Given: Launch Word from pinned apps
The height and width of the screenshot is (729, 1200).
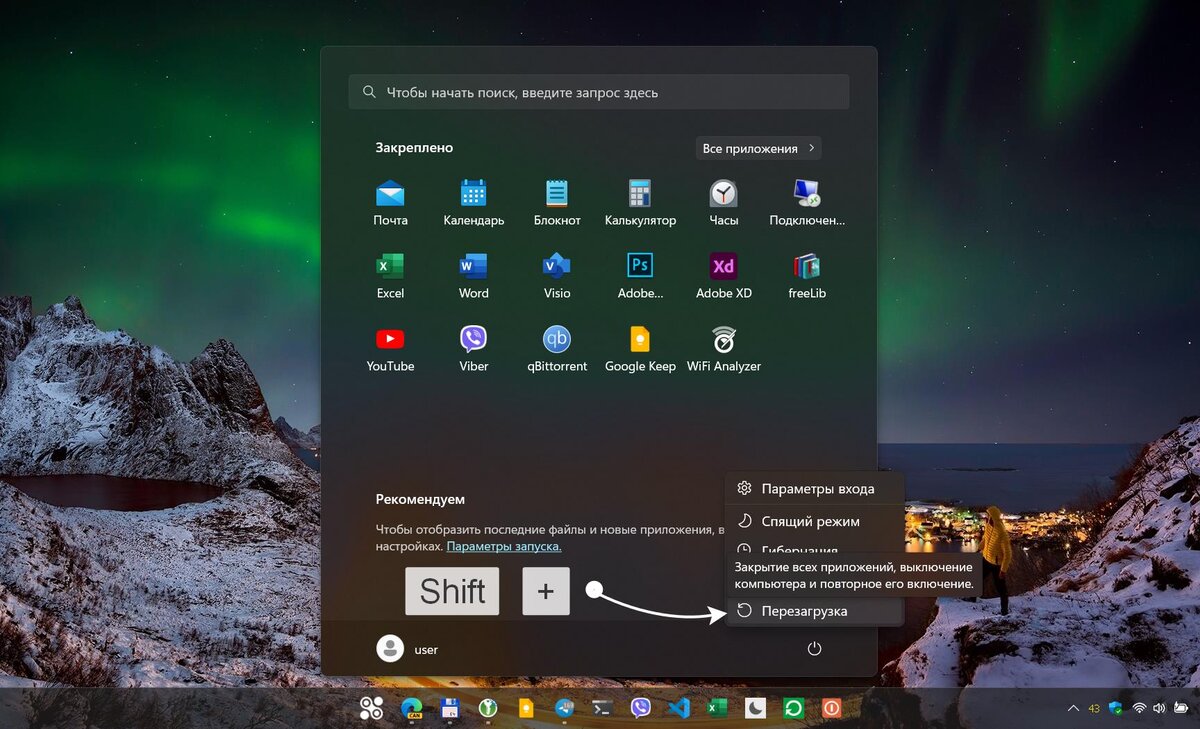Looking at the screenshot, I should 473,276.
